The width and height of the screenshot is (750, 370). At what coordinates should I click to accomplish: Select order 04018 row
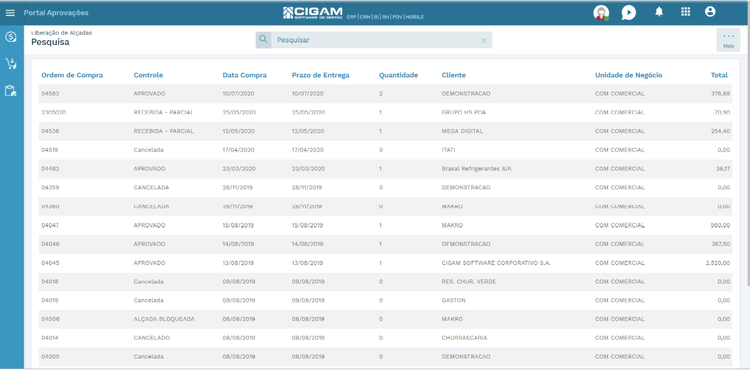[385, 282]
